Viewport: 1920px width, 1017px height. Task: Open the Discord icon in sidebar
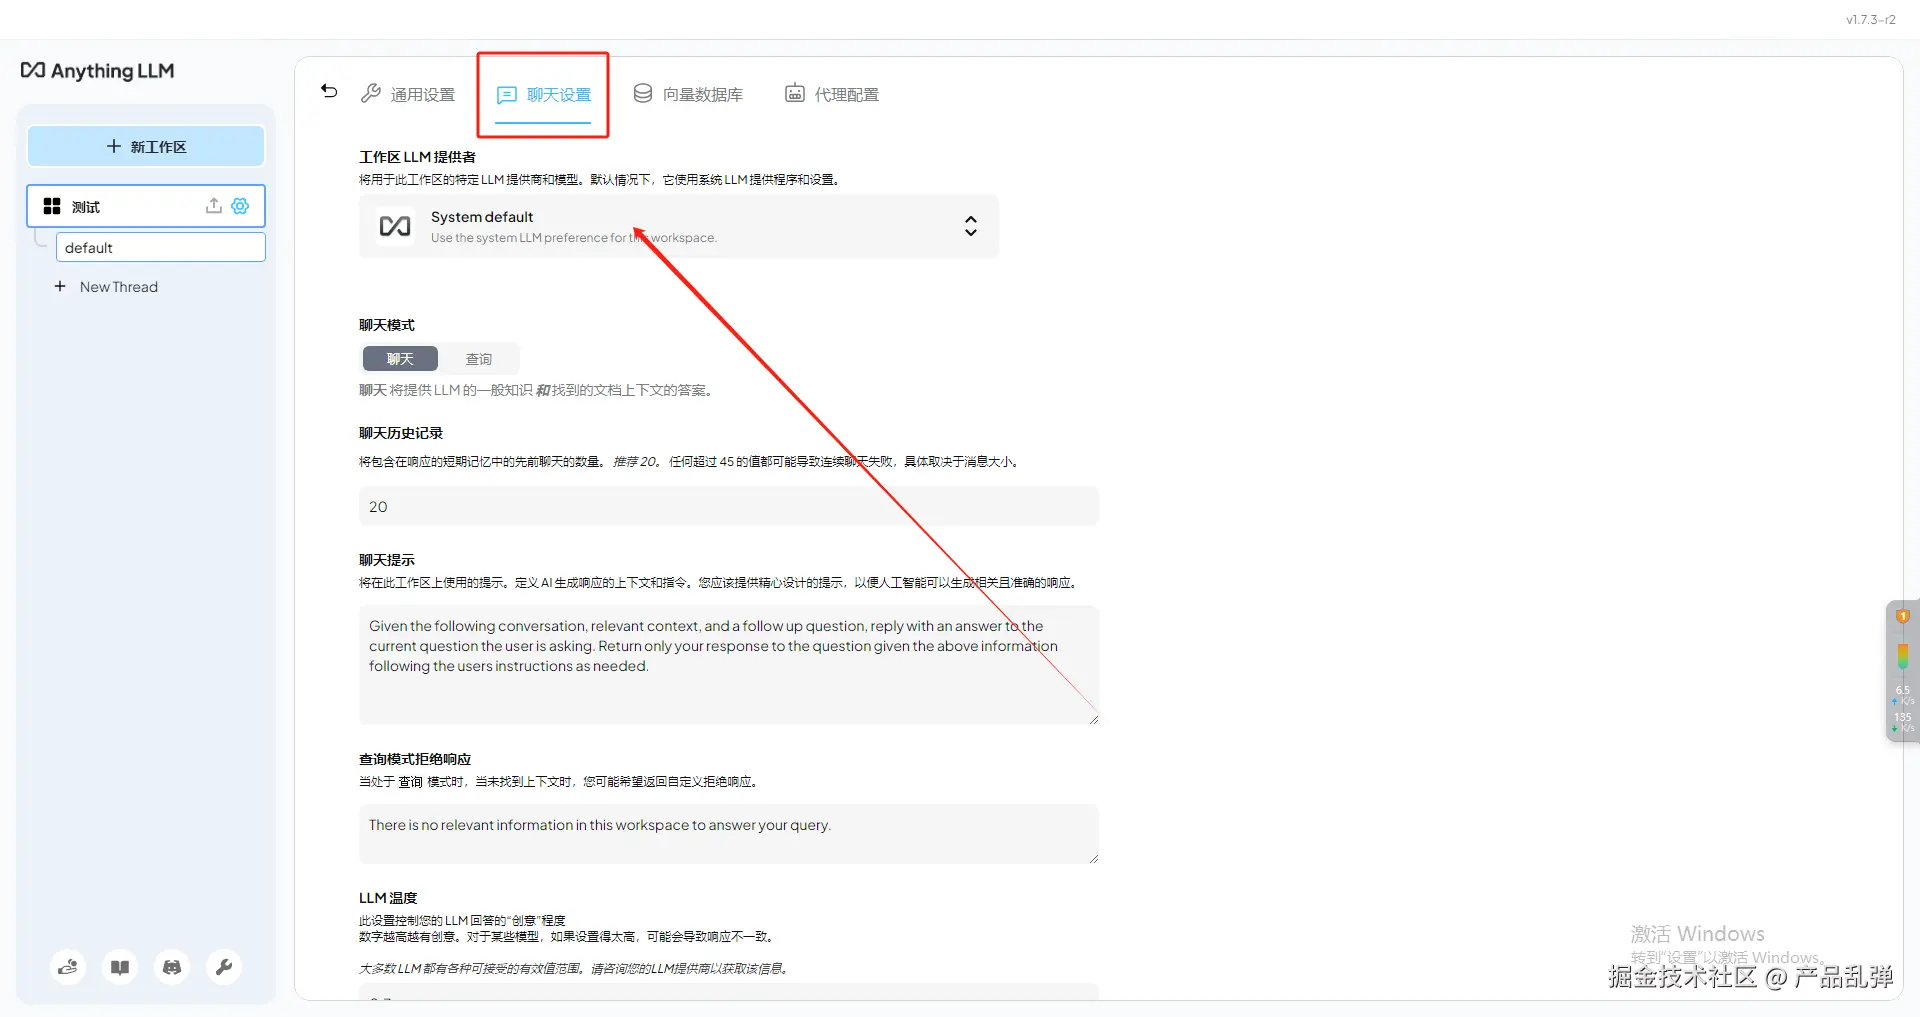(172, 967)
